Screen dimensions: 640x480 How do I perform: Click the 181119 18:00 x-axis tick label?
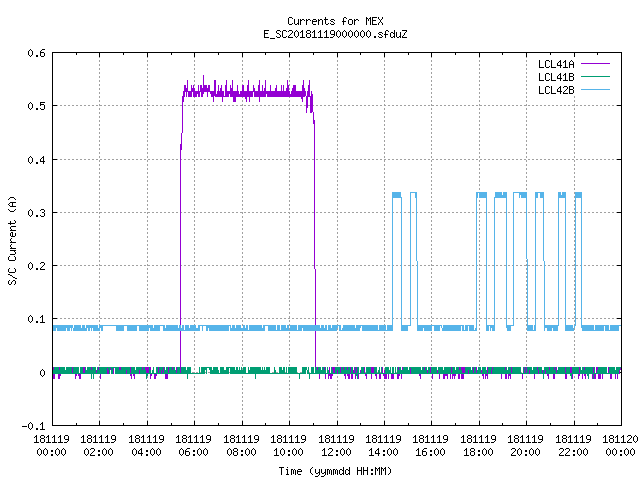478,446
